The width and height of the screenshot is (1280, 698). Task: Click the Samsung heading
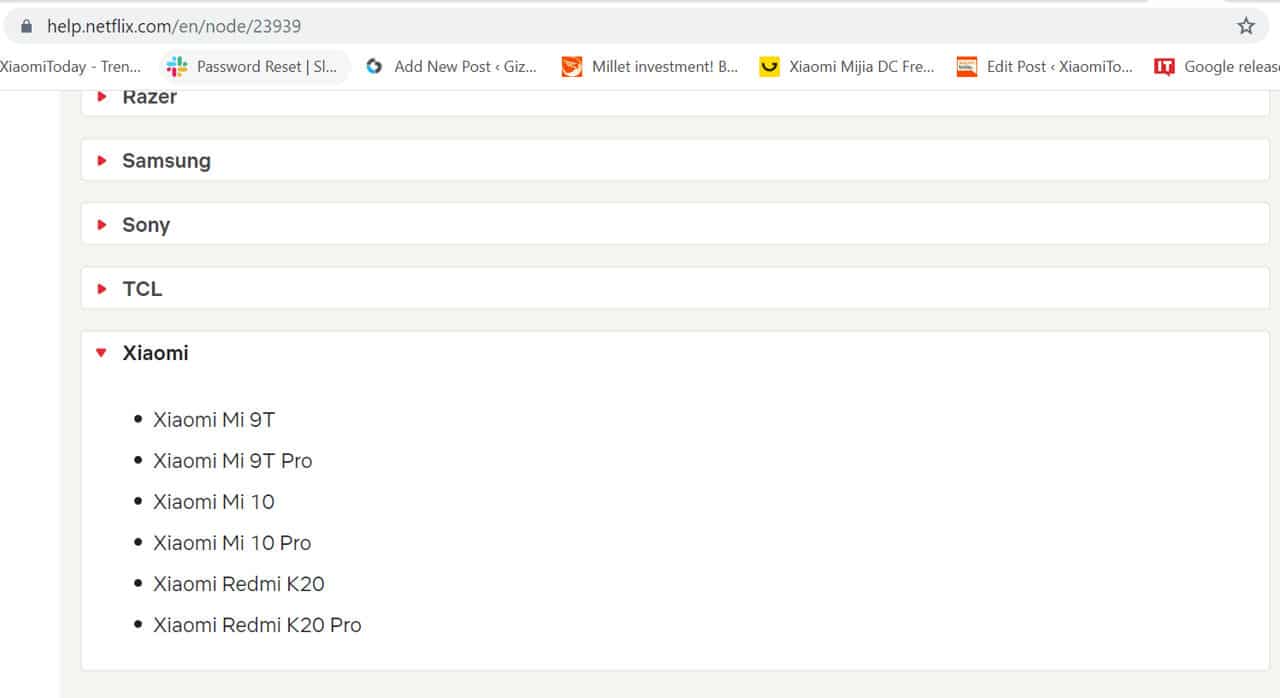tap(166, 161)
